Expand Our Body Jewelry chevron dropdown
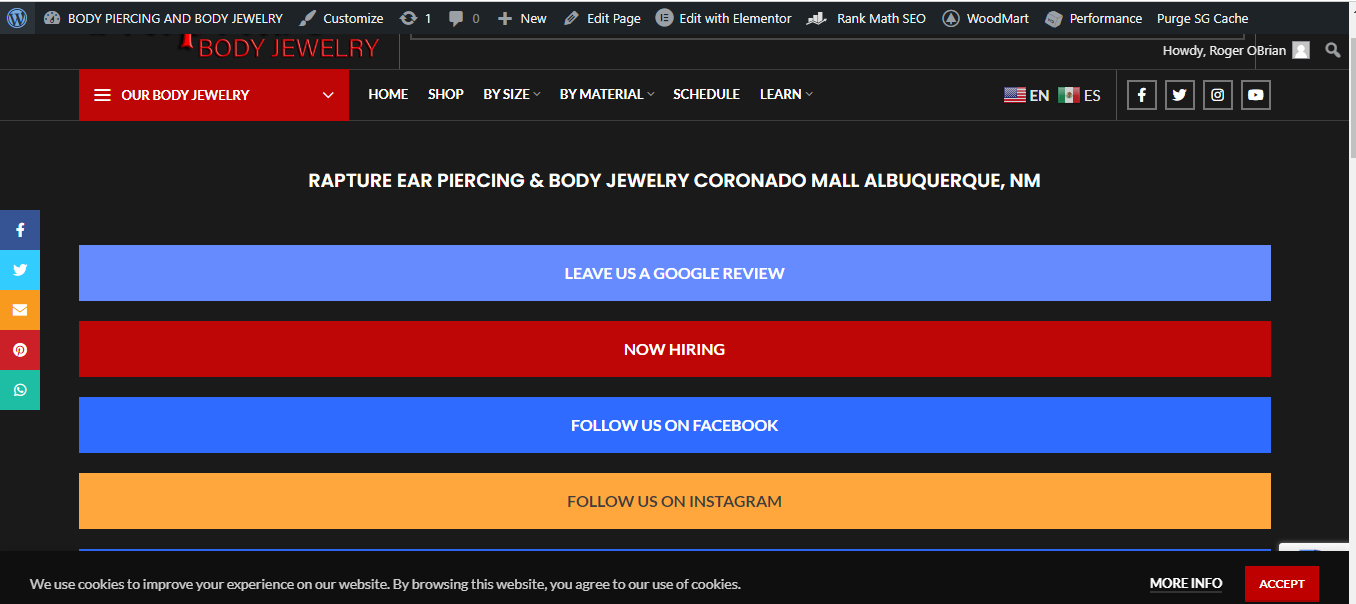Image resolution: width=1356 pixels, height=604 pixels. click(x=328, y=95)
